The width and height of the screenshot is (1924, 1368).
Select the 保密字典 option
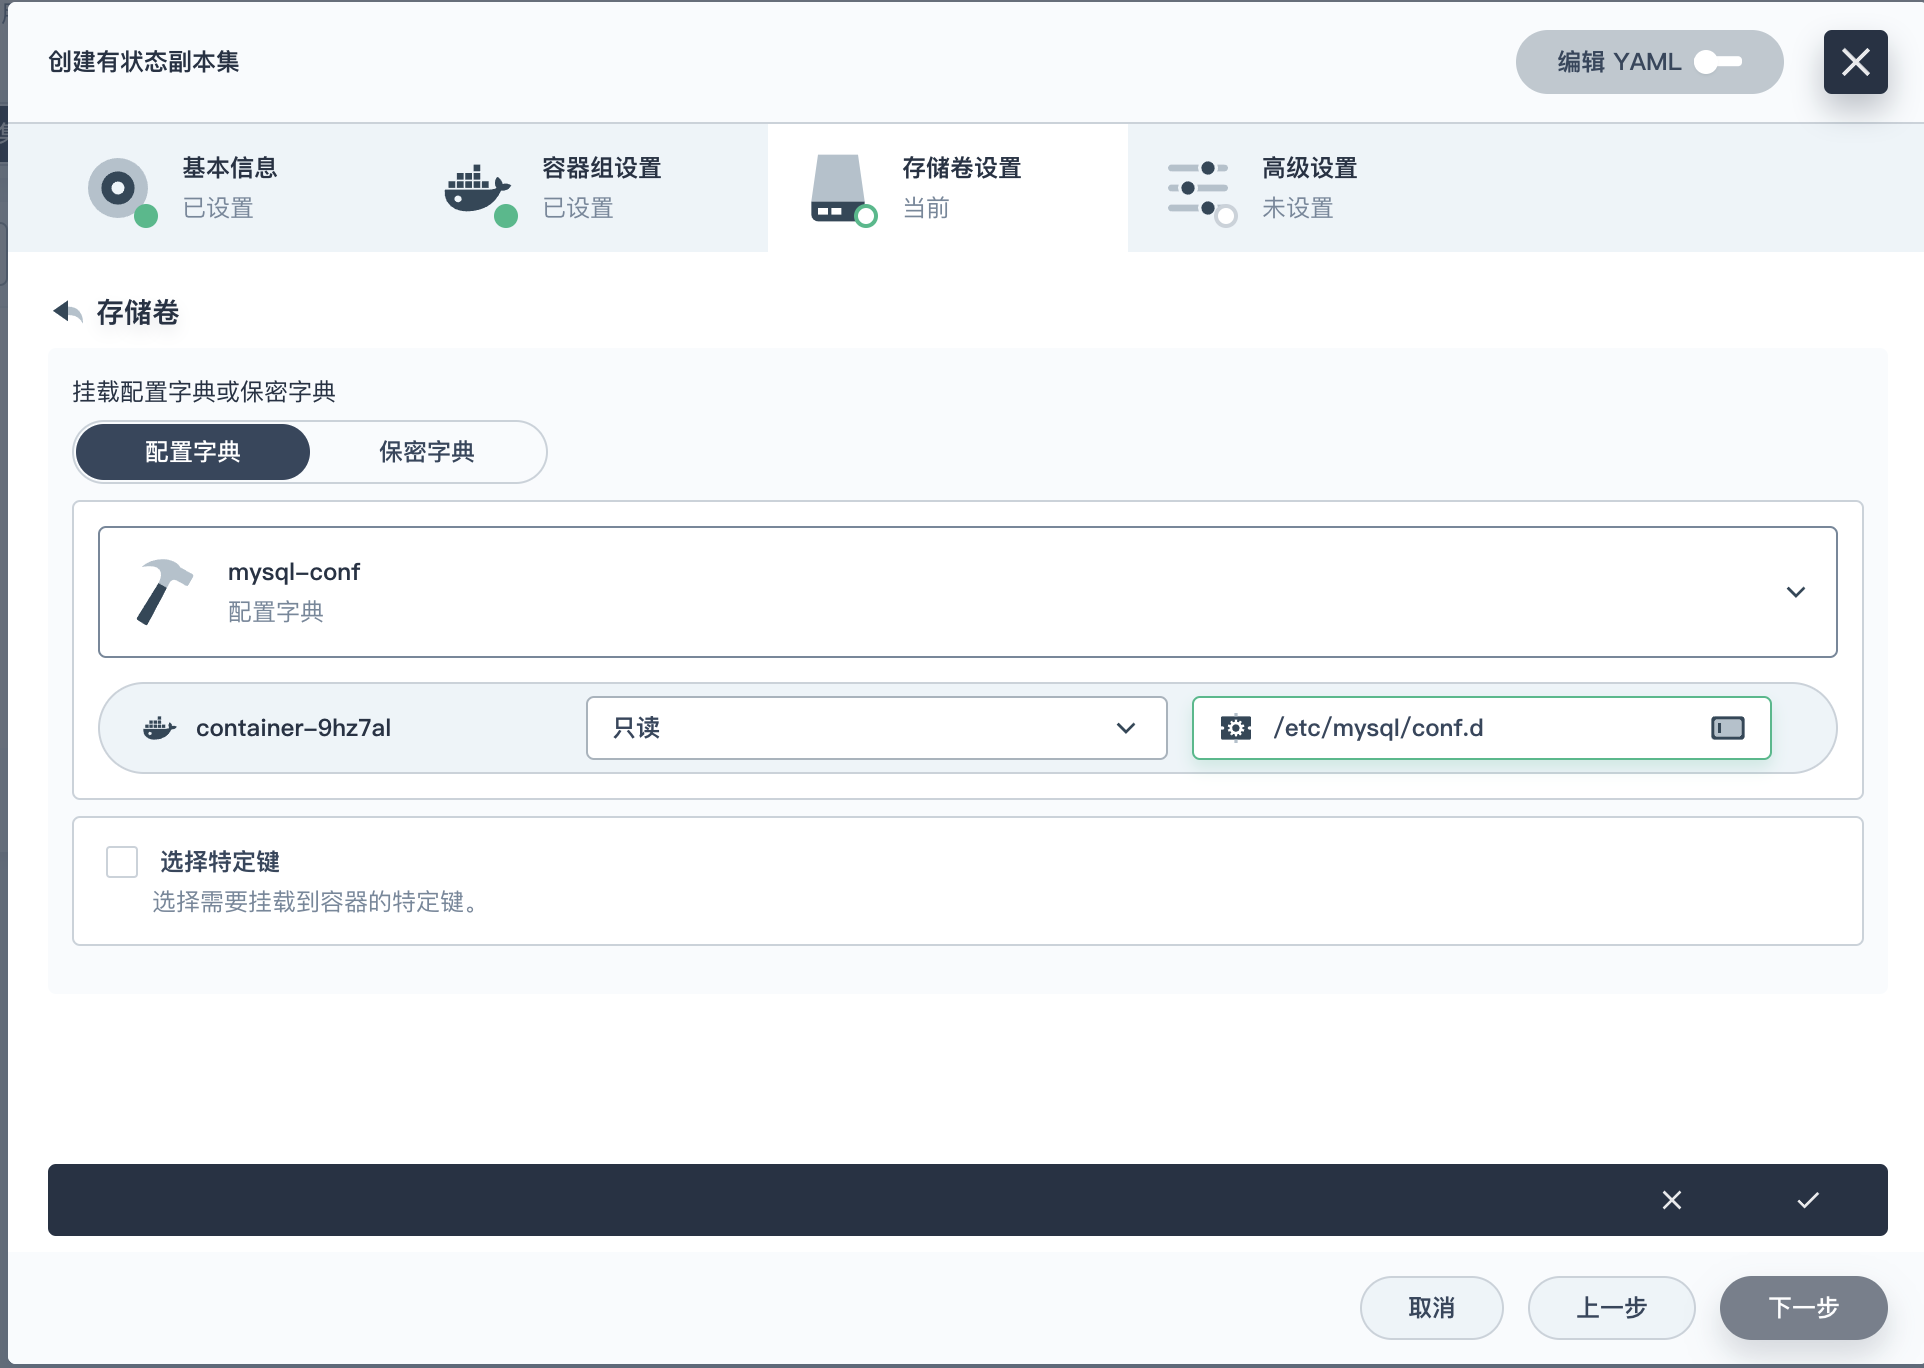pos(427,452)
